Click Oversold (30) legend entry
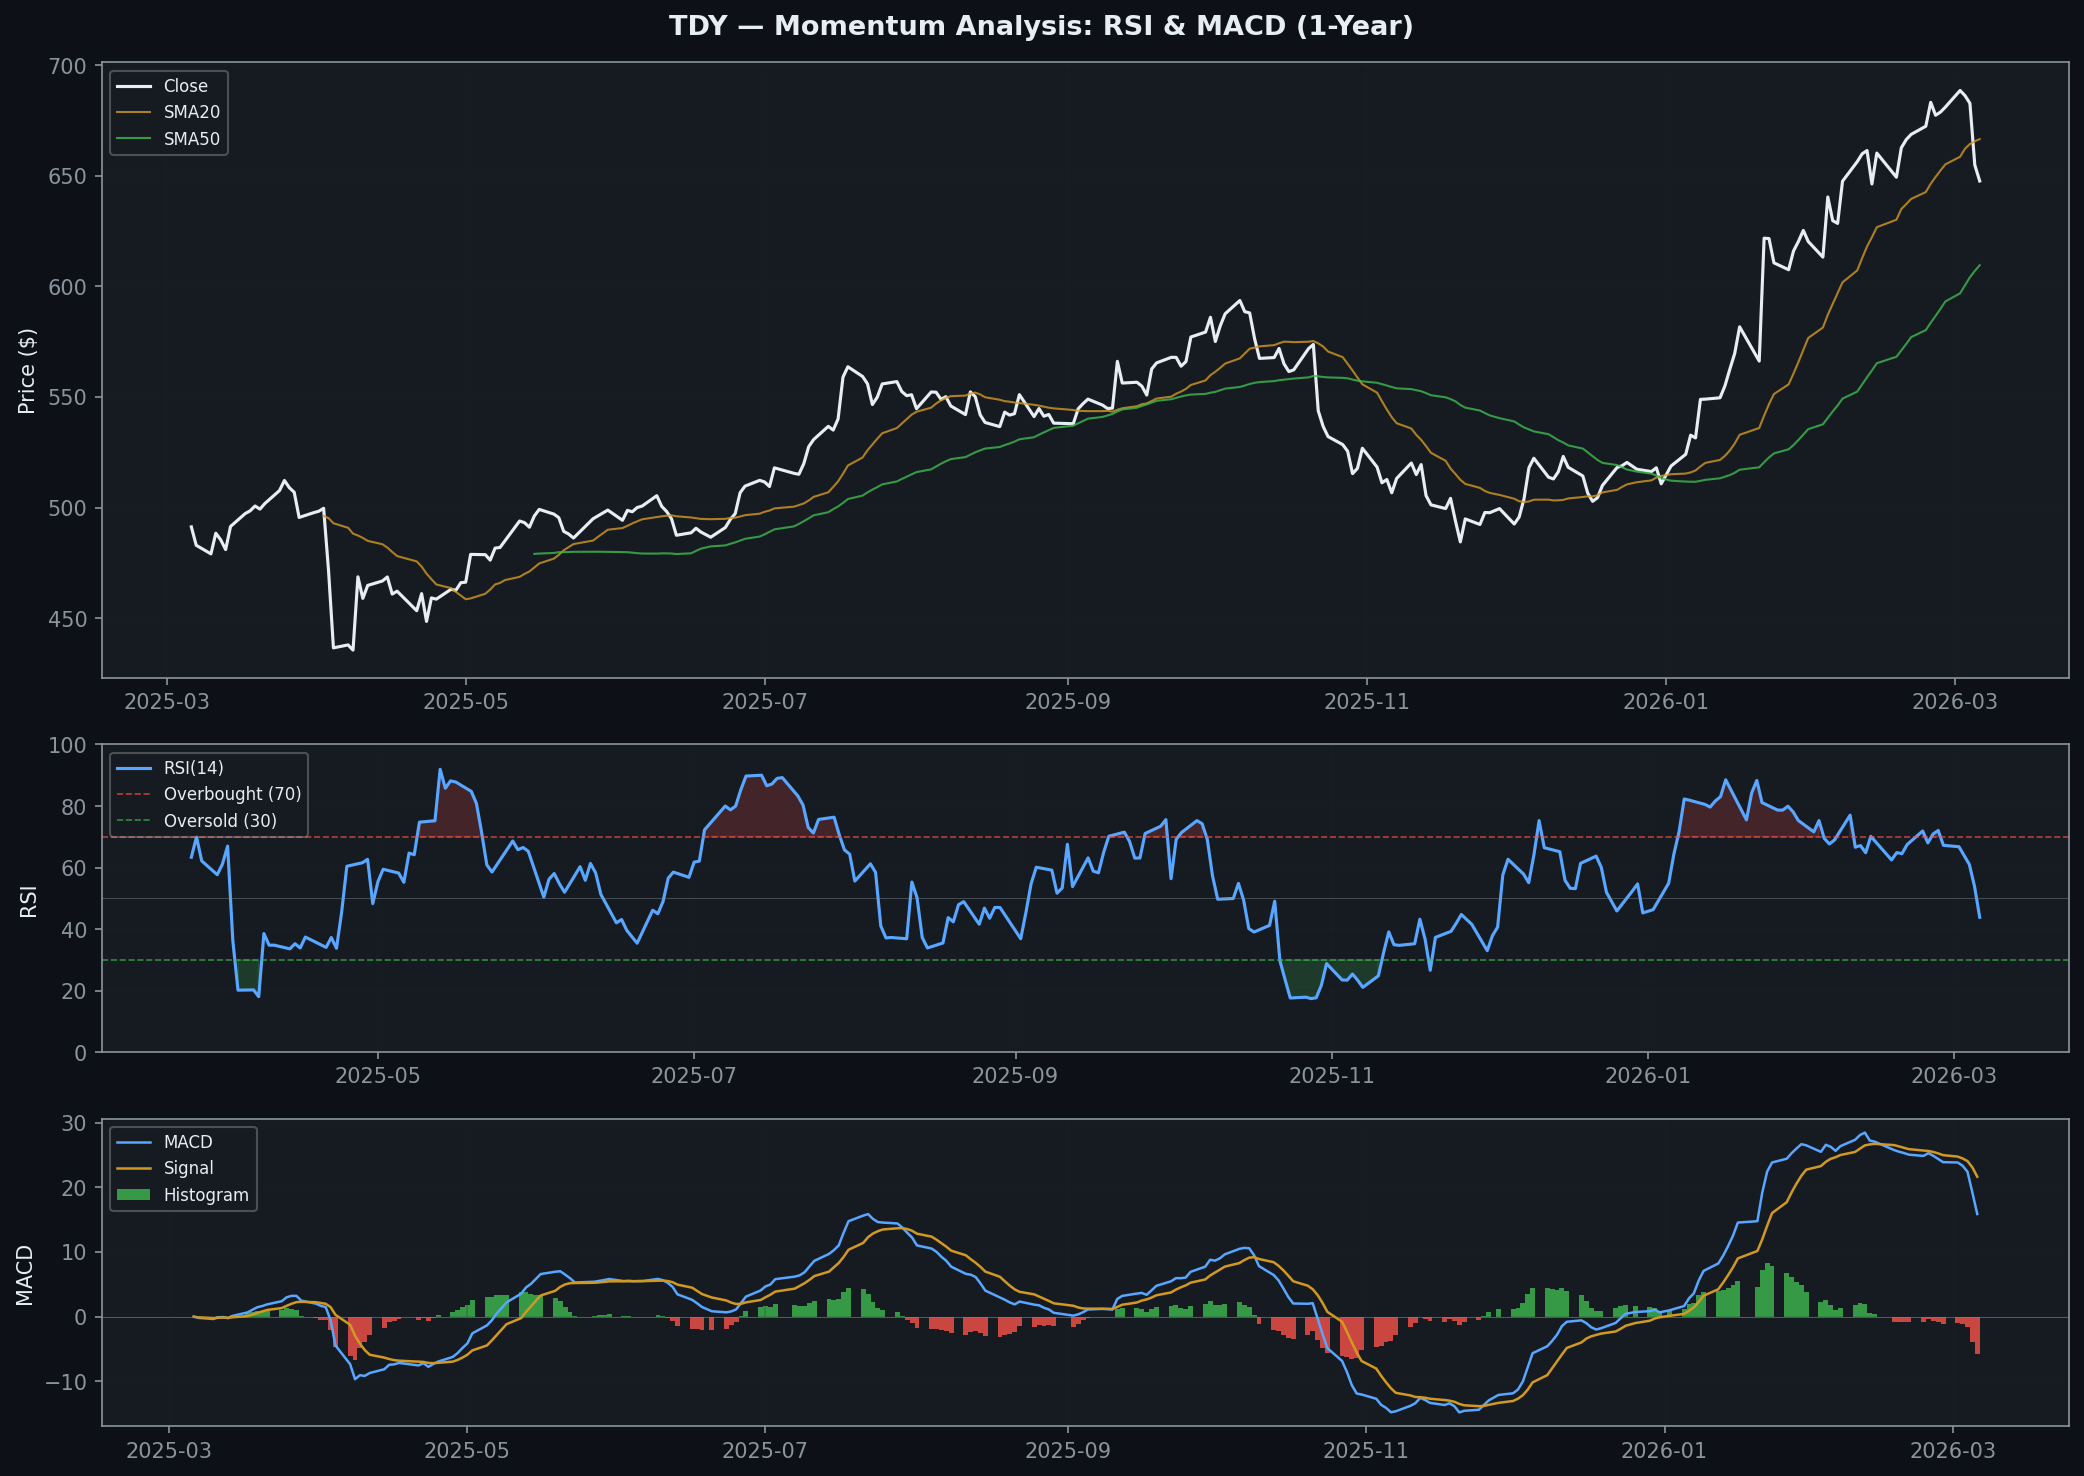Image resolution: width=2084 pixels, height=1476 pixels. pyautogui.click(x=220, y=821)
